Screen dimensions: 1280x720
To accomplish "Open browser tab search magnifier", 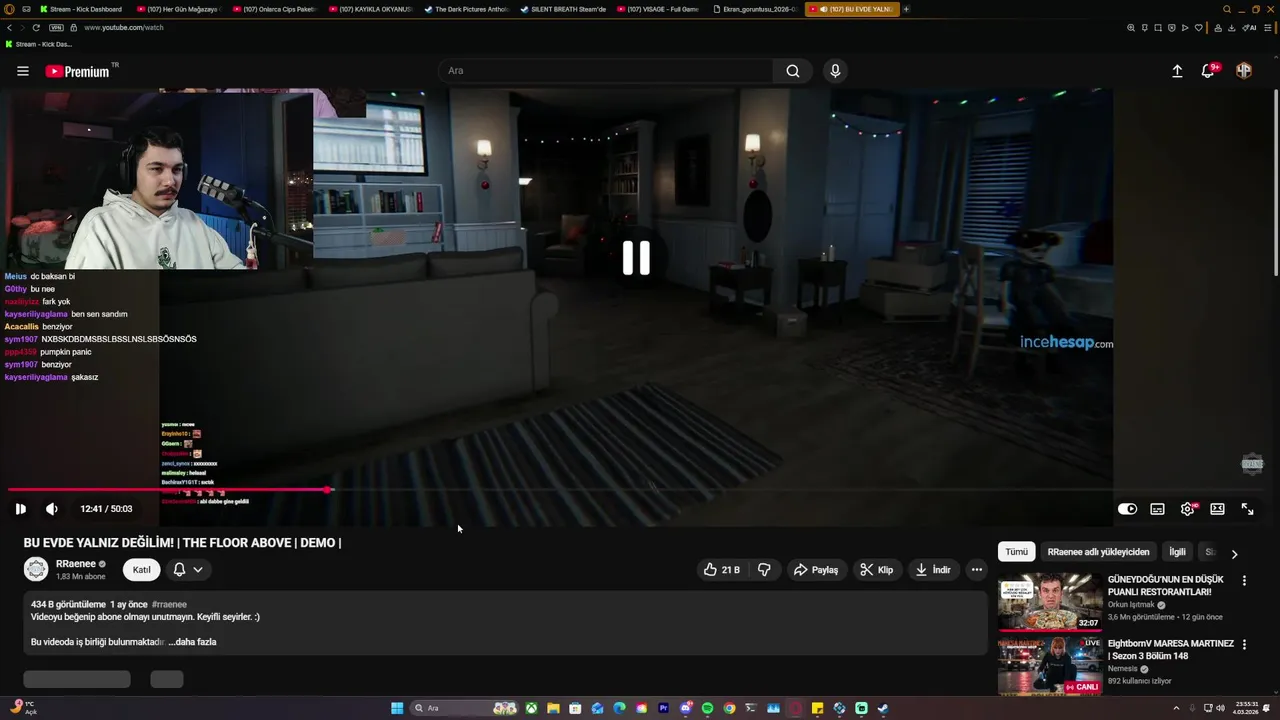I will pyautogui.click(x=1226, y=9).
